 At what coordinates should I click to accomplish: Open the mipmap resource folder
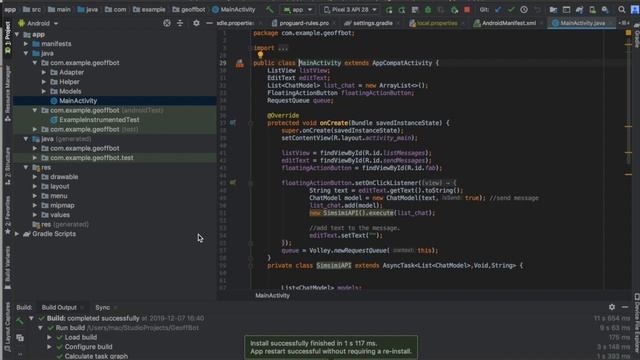click(62, 205)
